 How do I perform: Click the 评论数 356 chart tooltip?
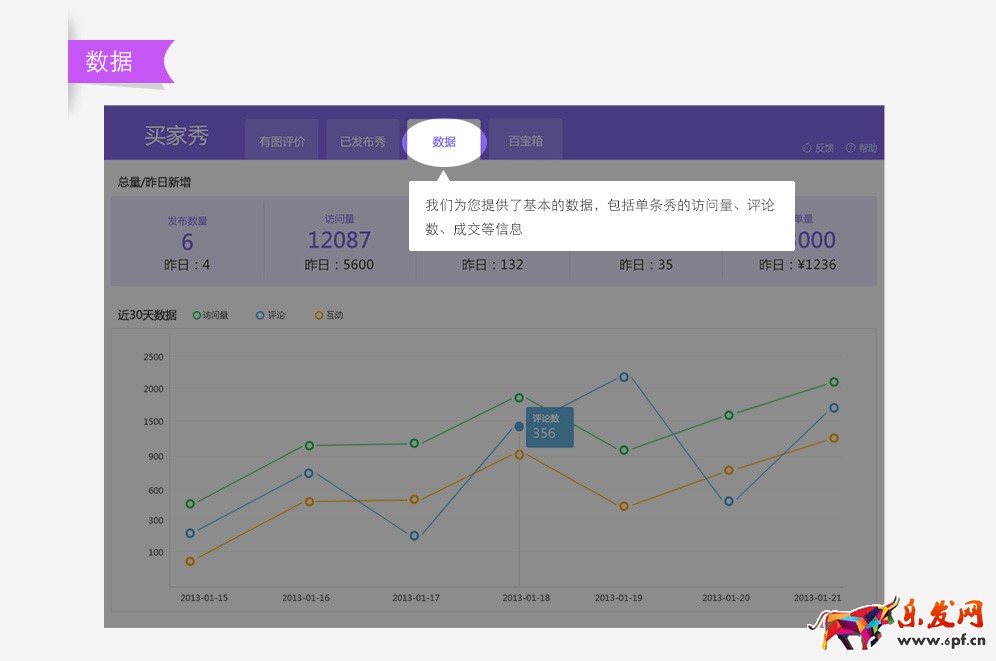coord(550,427)
